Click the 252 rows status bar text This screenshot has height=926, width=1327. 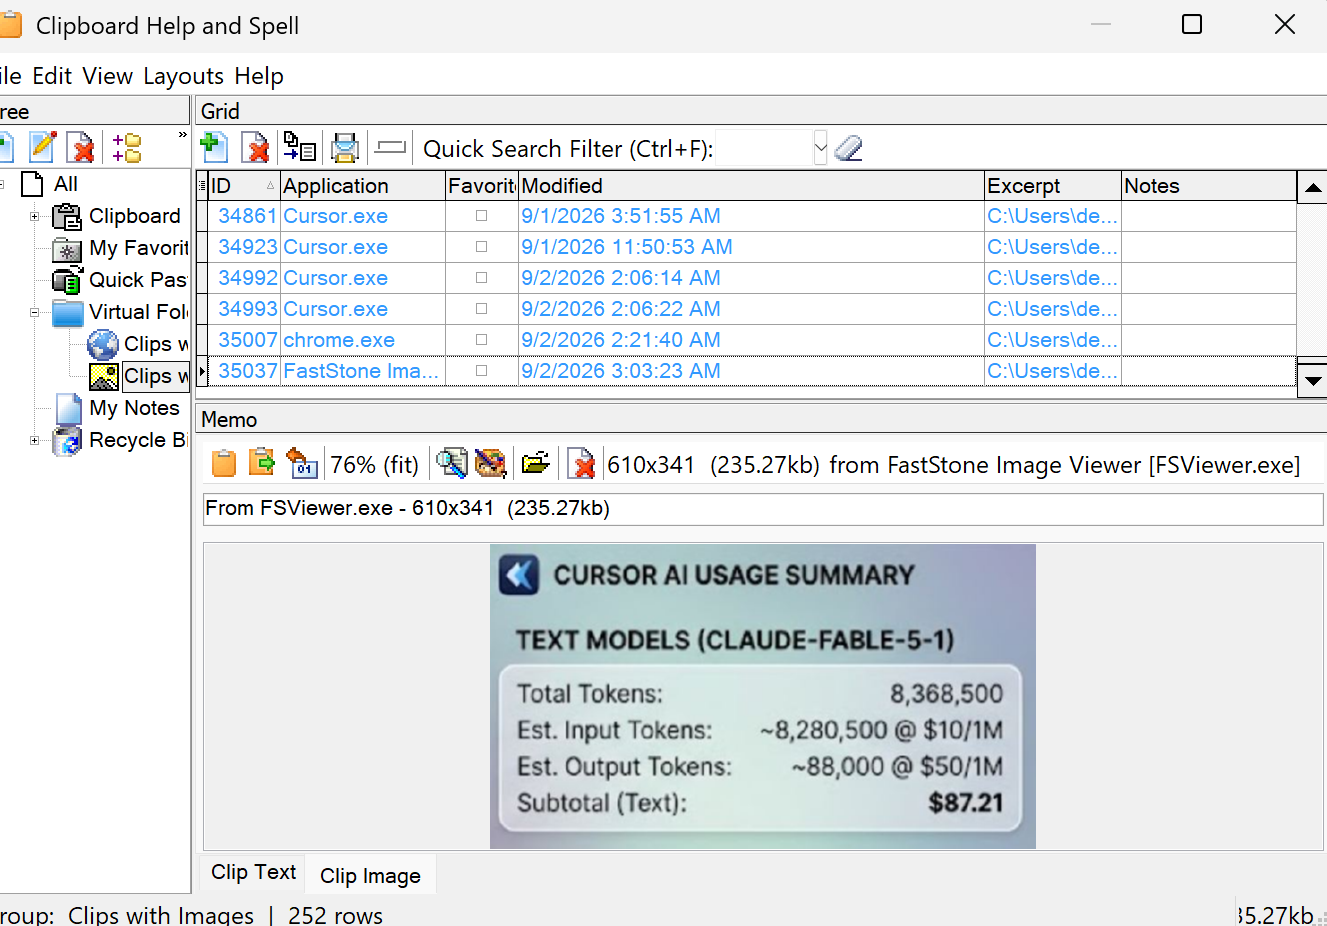[335, 915]
